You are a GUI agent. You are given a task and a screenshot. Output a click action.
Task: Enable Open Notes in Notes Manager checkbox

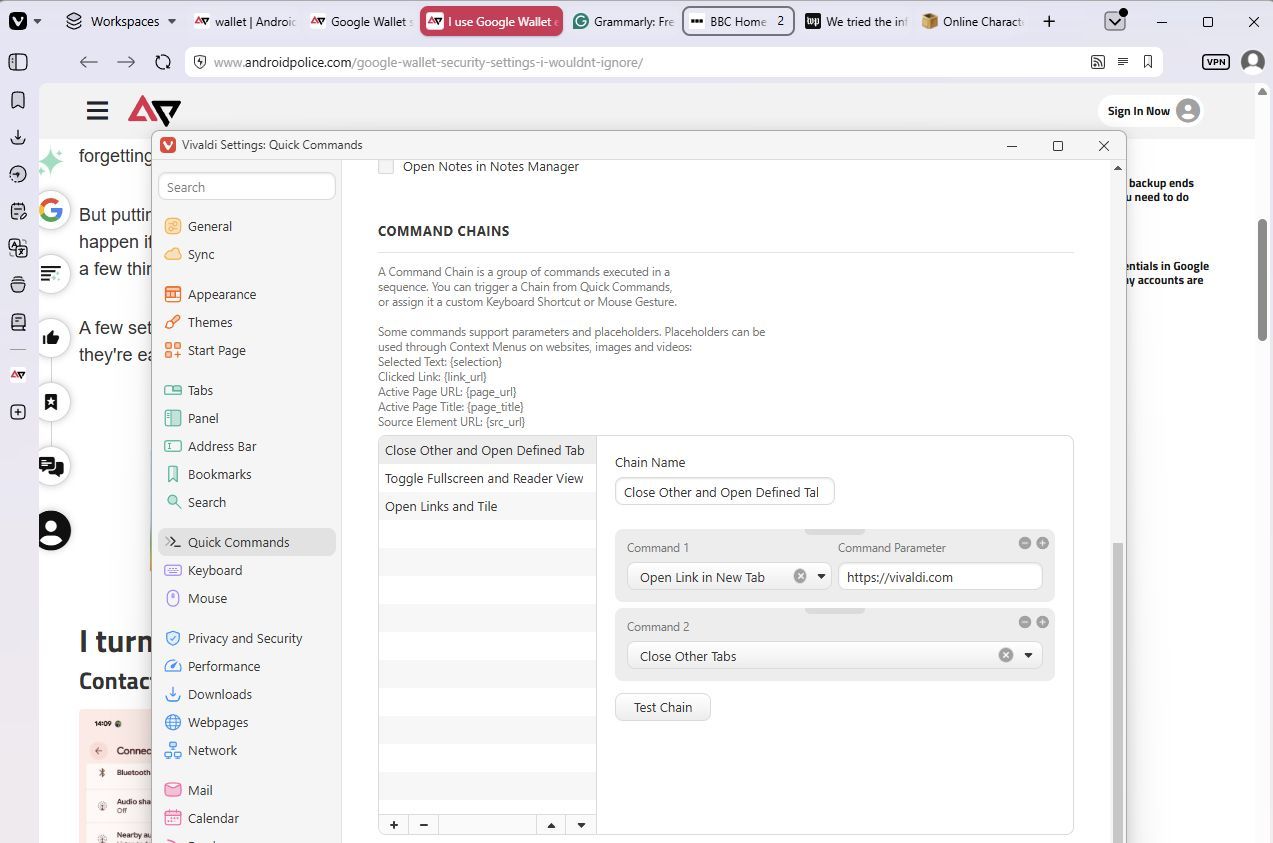386,167
